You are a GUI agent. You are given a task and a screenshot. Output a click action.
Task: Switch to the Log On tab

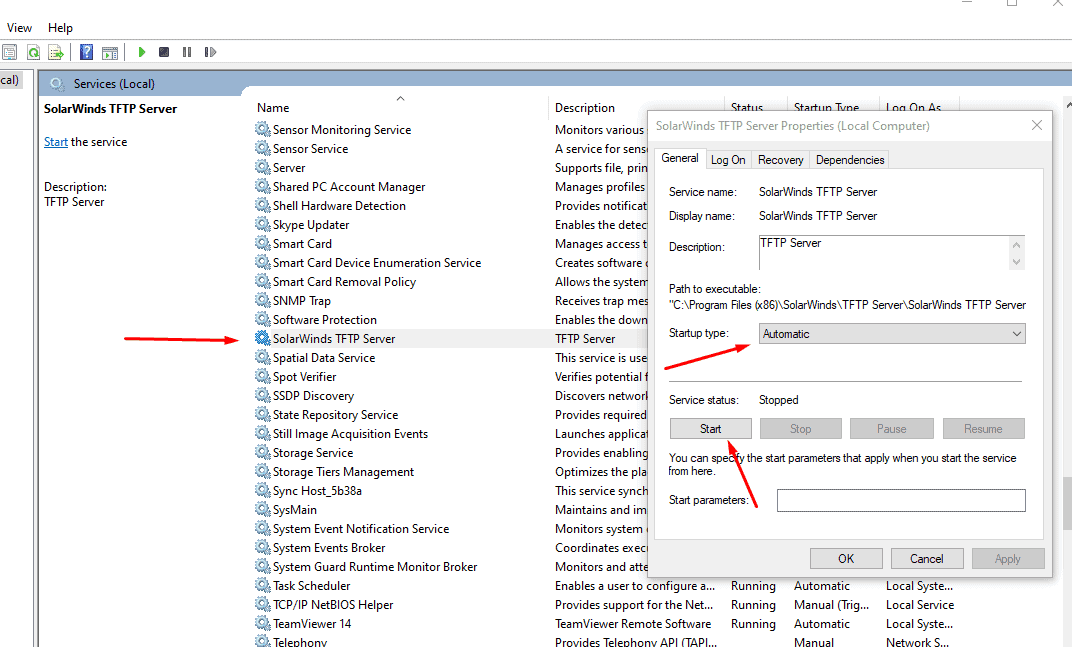[x=728, y=158]
